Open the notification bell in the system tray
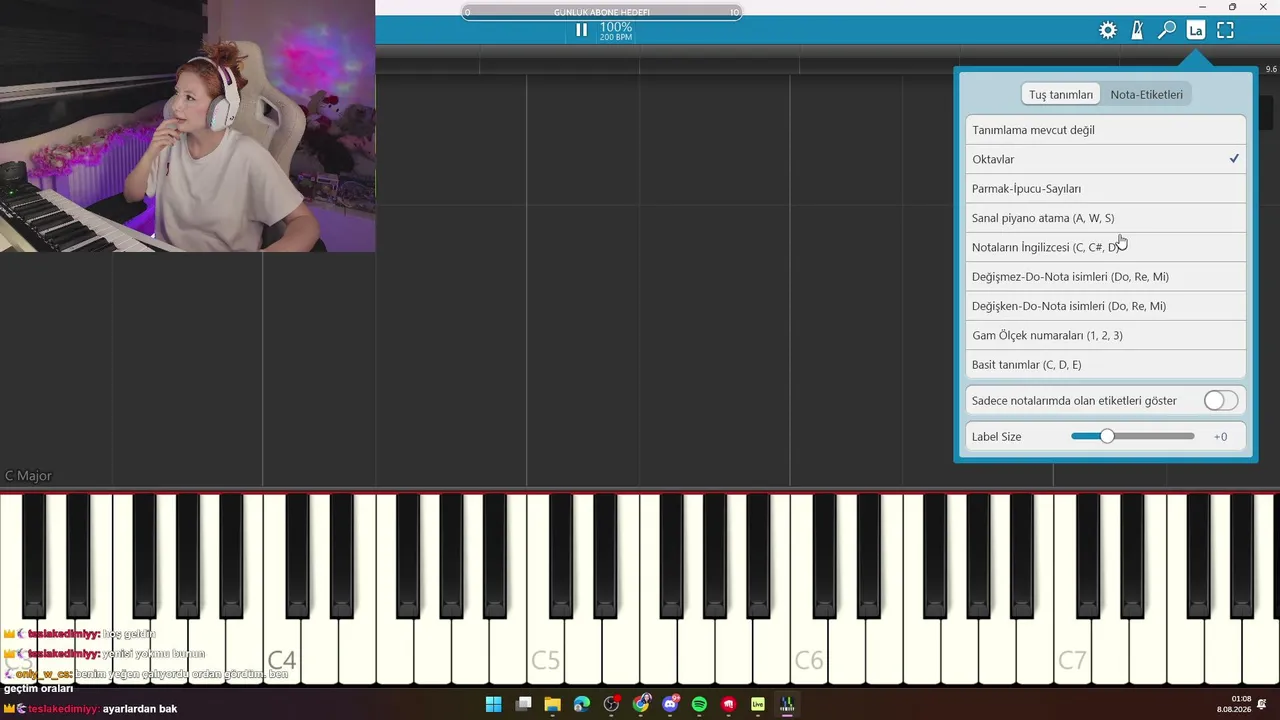The image size is (1280, 720). tap(1263, 704)
